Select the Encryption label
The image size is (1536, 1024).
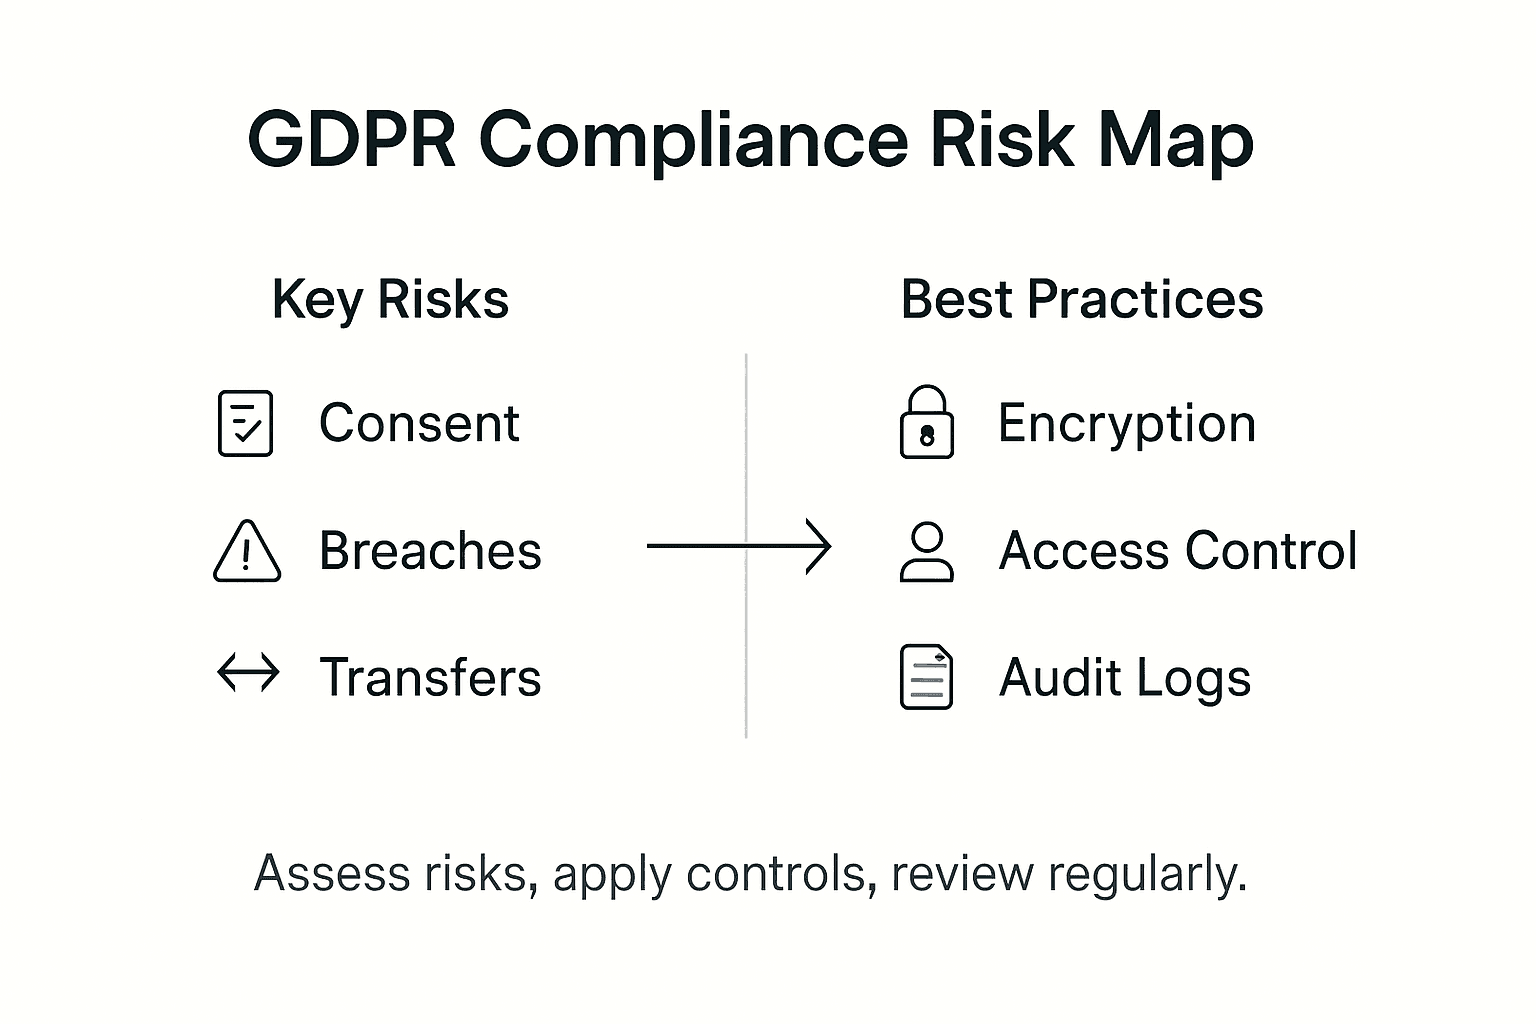pyautogui.click(x=1126, y=423)
